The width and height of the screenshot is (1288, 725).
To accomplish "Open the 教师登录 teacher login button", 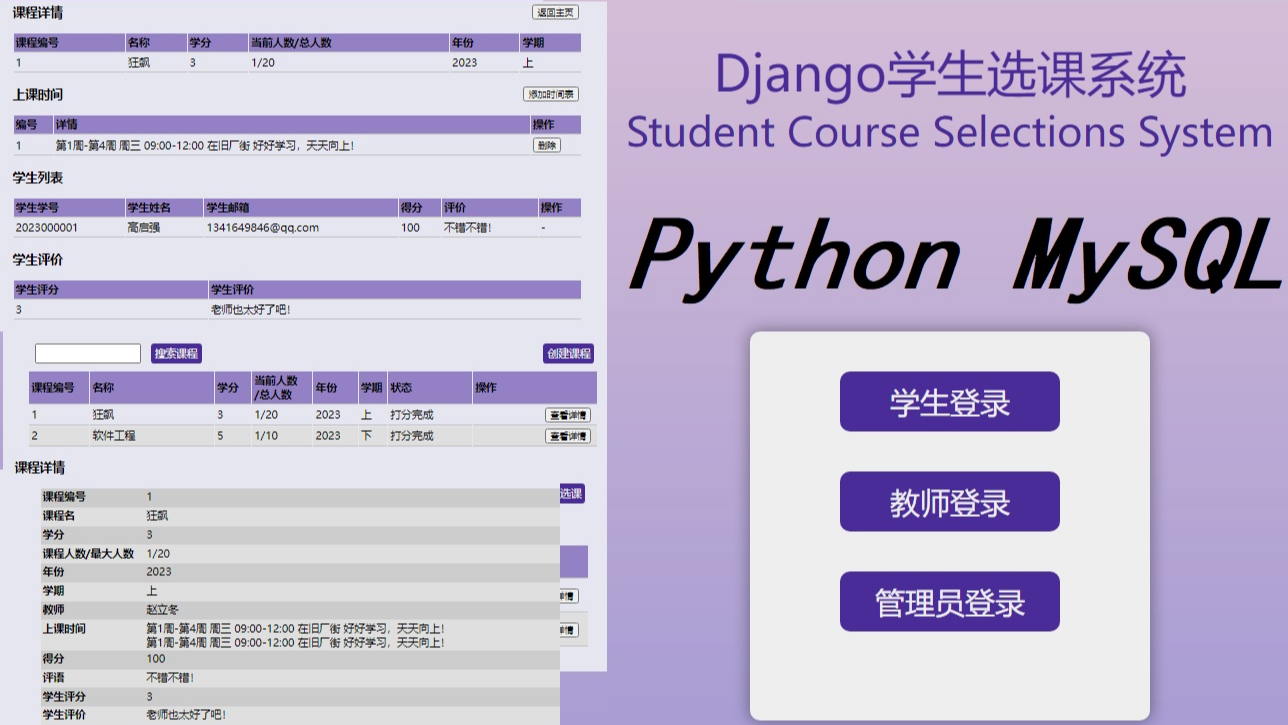I will point(949,502).
